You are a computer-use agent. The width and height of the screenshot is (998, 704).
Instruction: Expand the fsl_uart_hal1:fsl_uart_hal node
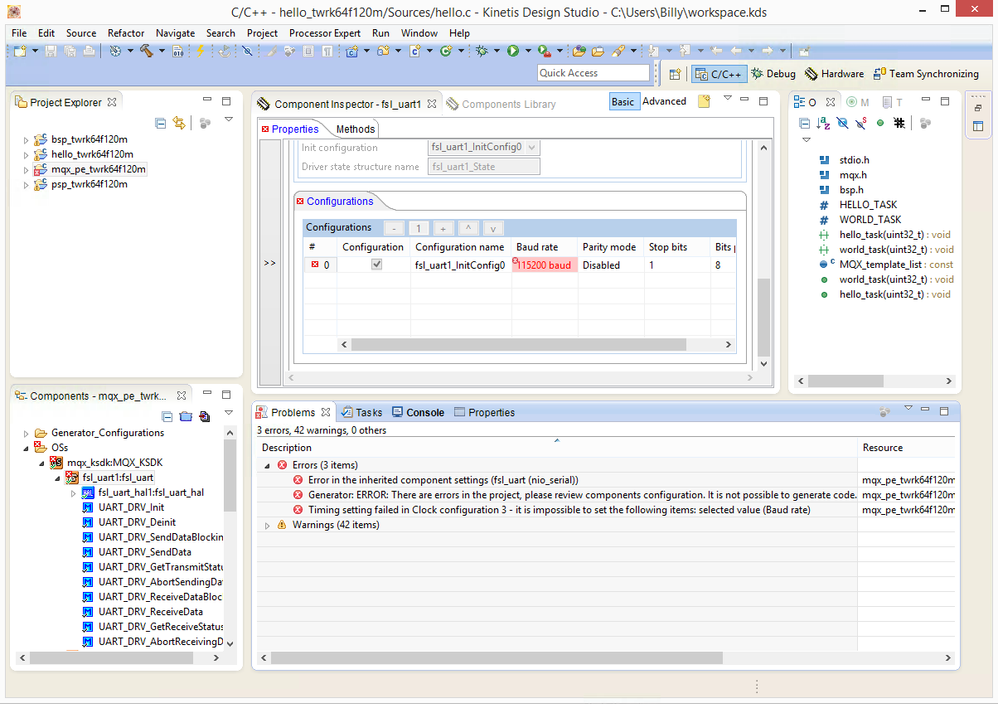[73, 493]
